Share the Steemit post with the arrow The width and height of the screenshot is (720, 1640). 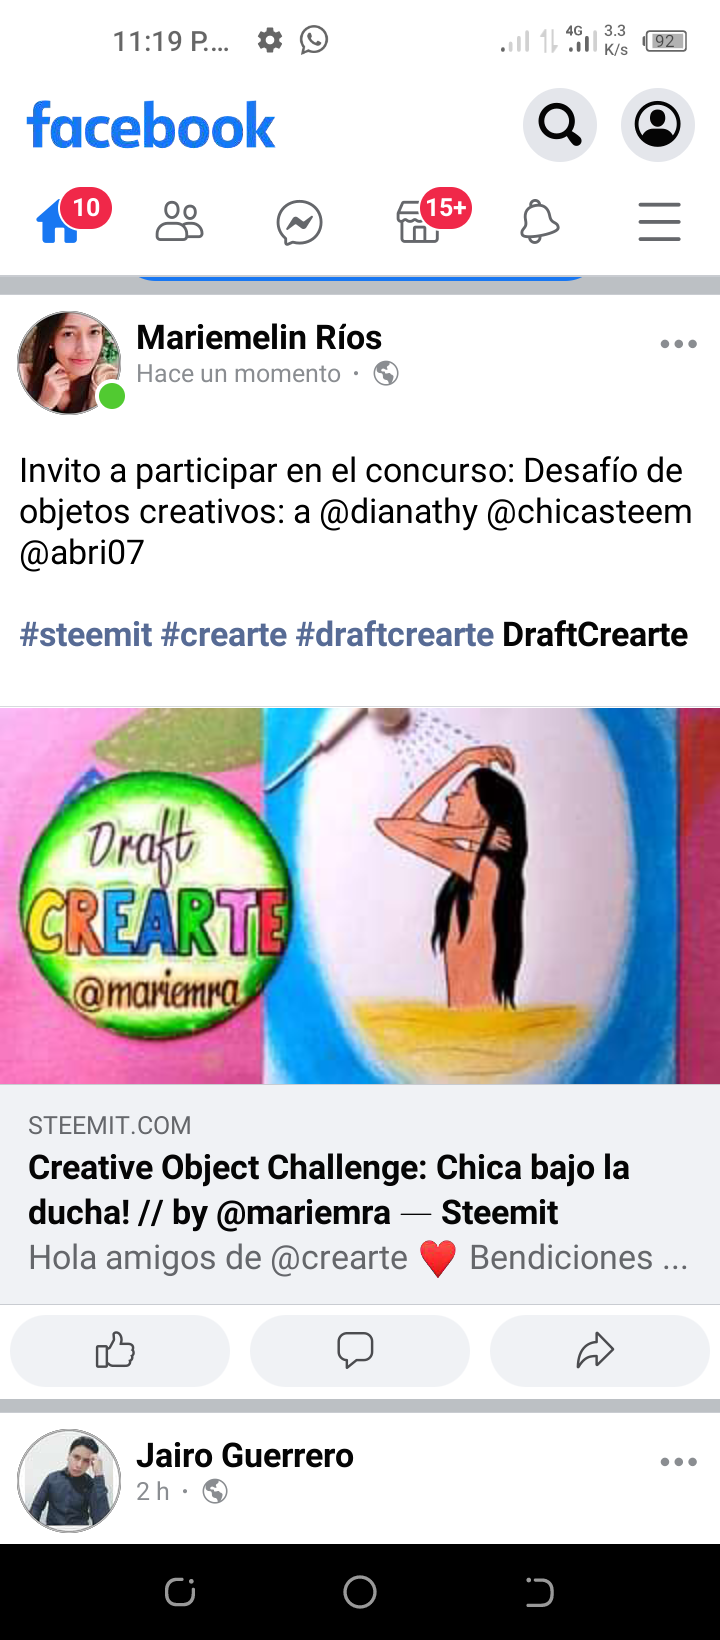600,1351
